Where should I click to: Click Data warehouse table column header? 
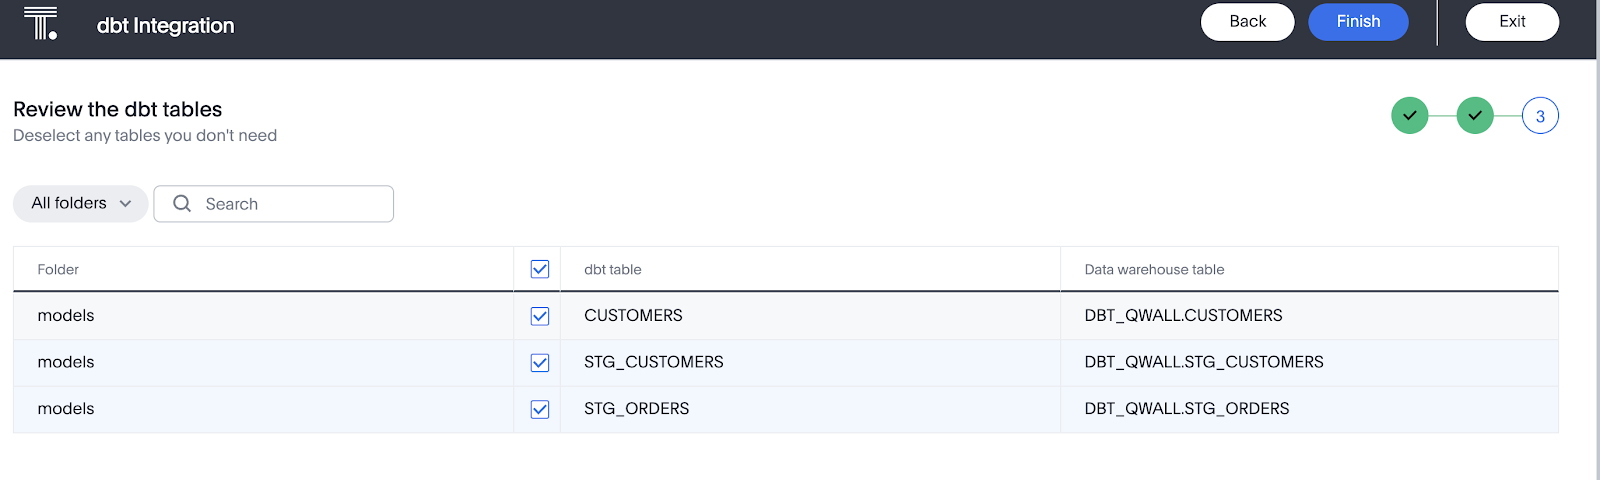click(x=1154, y=270)
